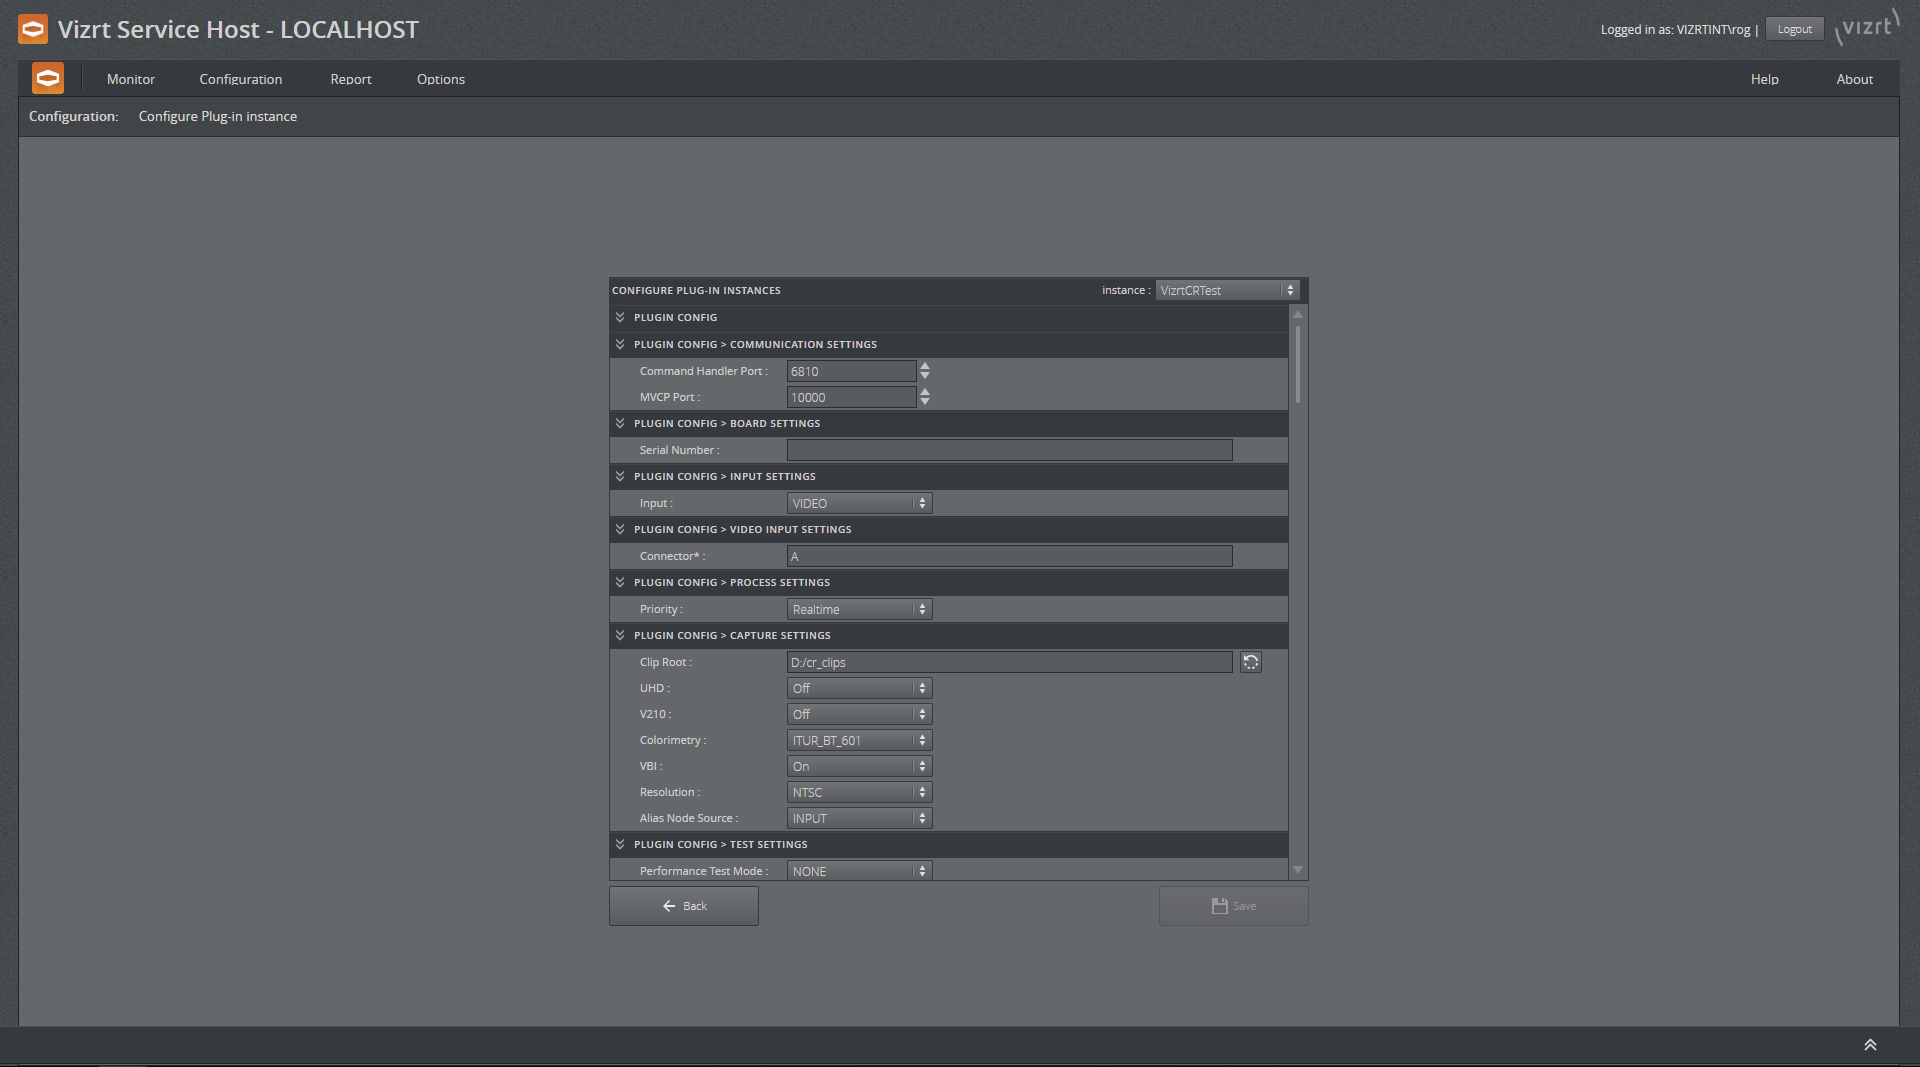Decrease MVCP Port with down arrow
Screen dimensions: 1920x1067
pos(925,402)
